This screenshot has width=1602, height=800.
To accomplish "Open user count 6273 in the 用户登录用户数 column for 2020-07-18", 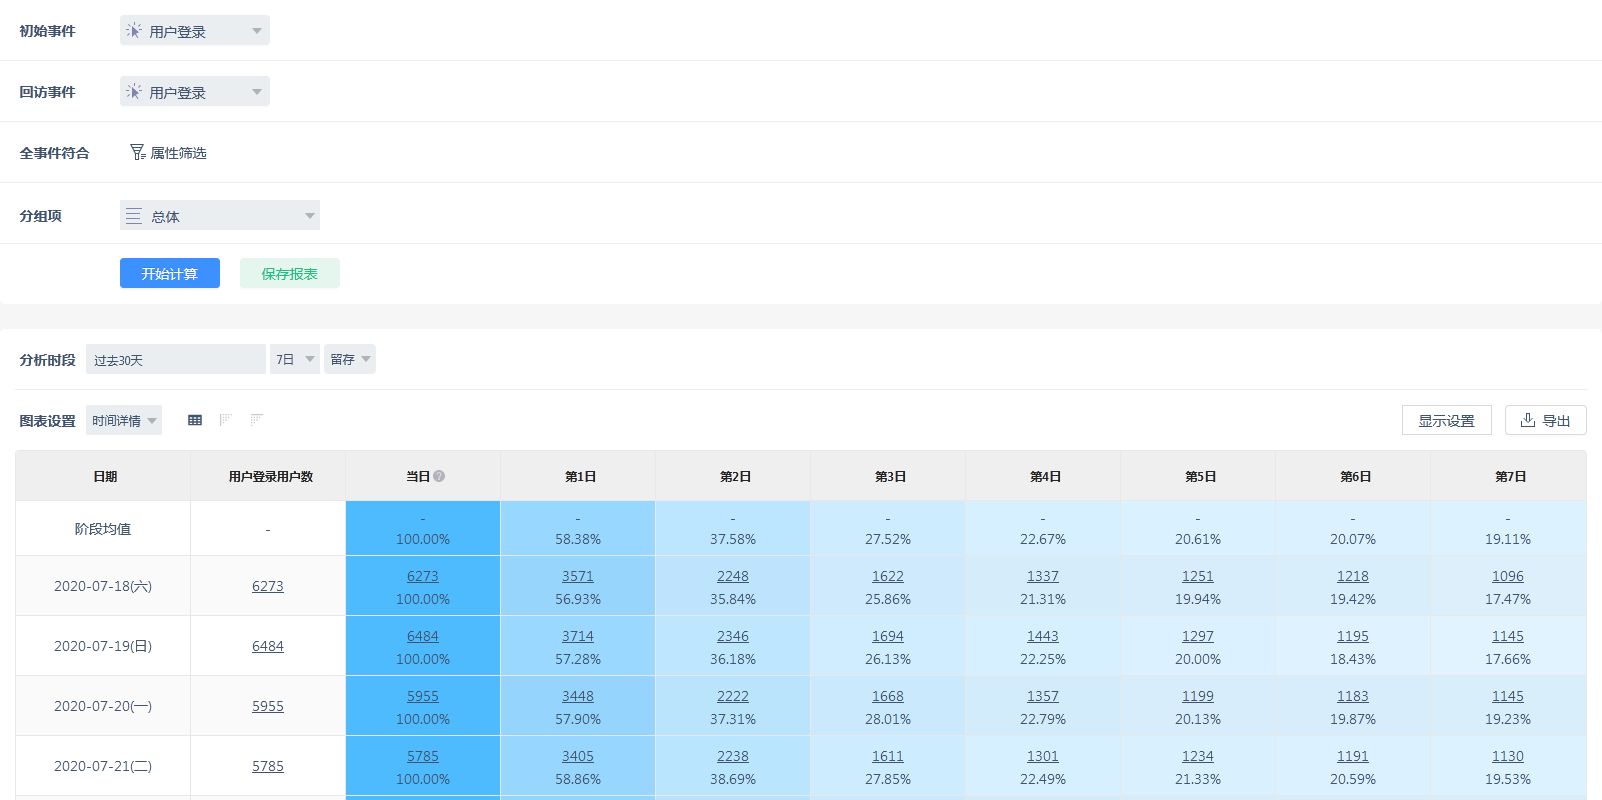I will [x=268, y=586].
